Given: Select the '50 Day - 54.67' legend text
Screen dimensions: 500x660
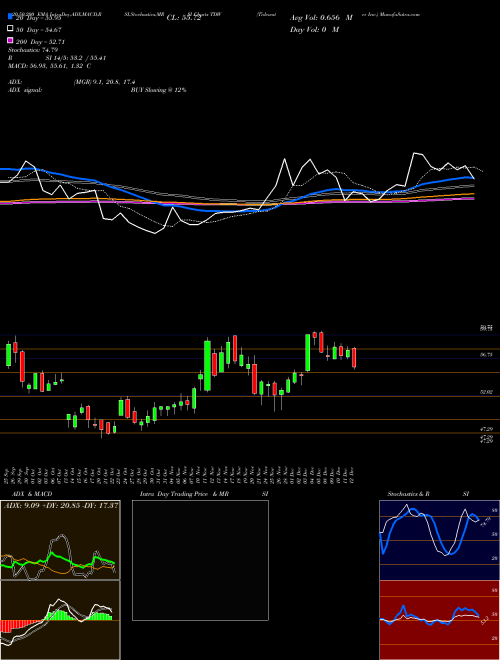Looking at the screenshot, I should coord(39,30).
